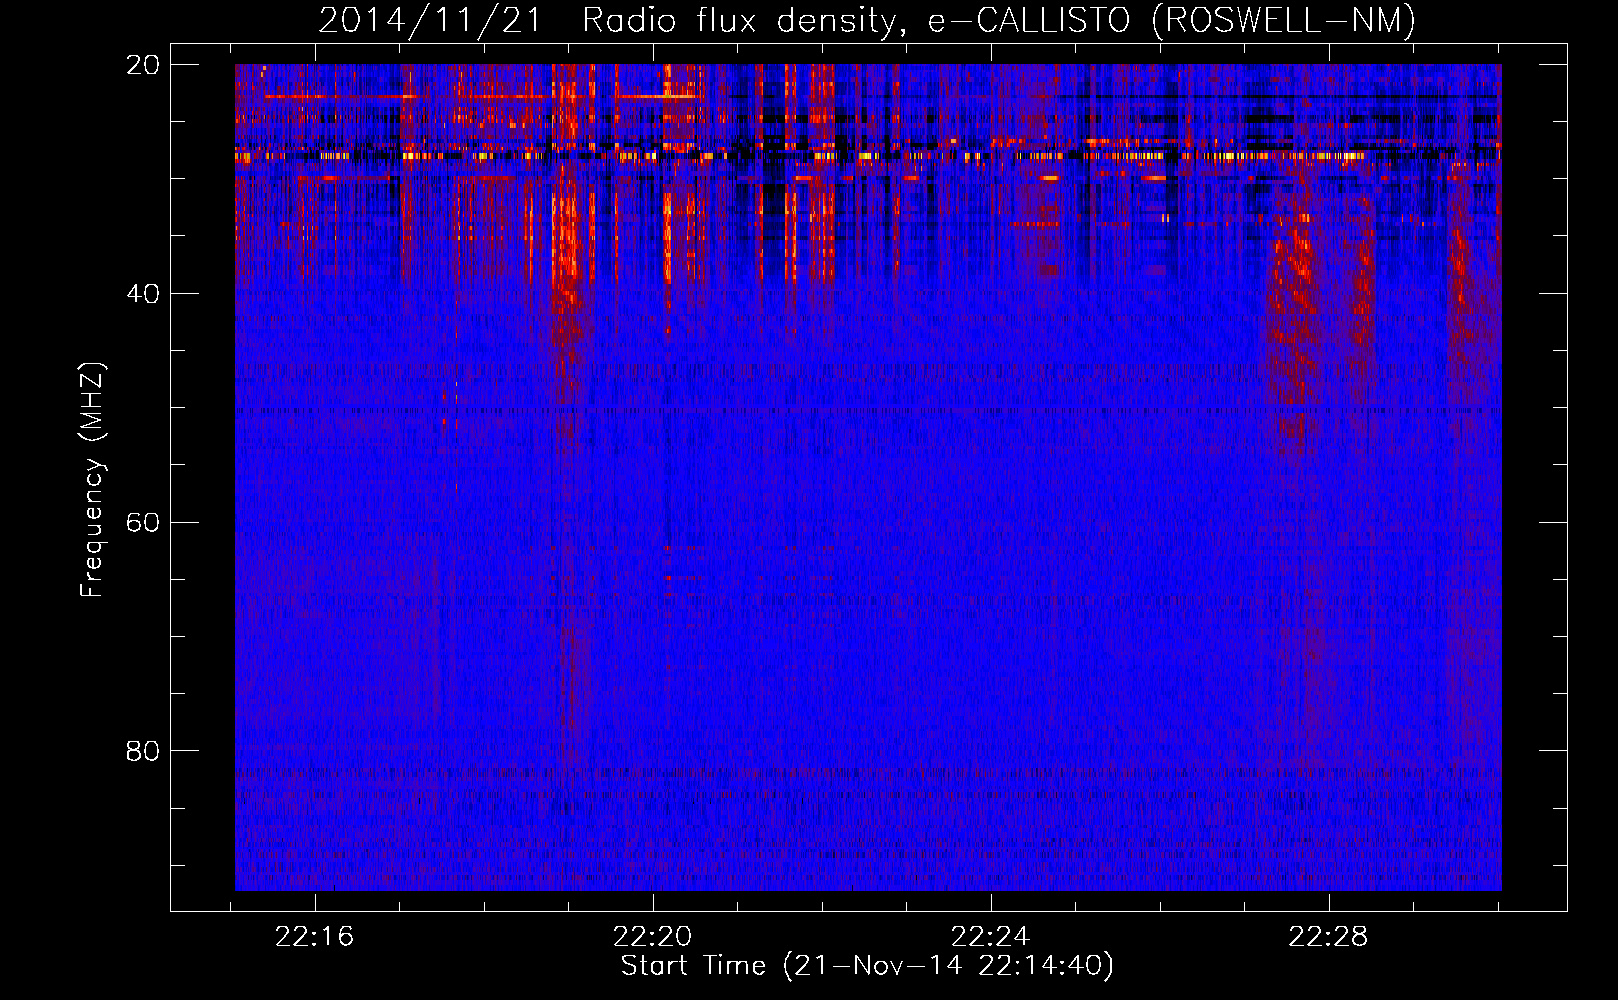
Task: Click the 22:20 time tick label
Action: [x=653, y=937]
